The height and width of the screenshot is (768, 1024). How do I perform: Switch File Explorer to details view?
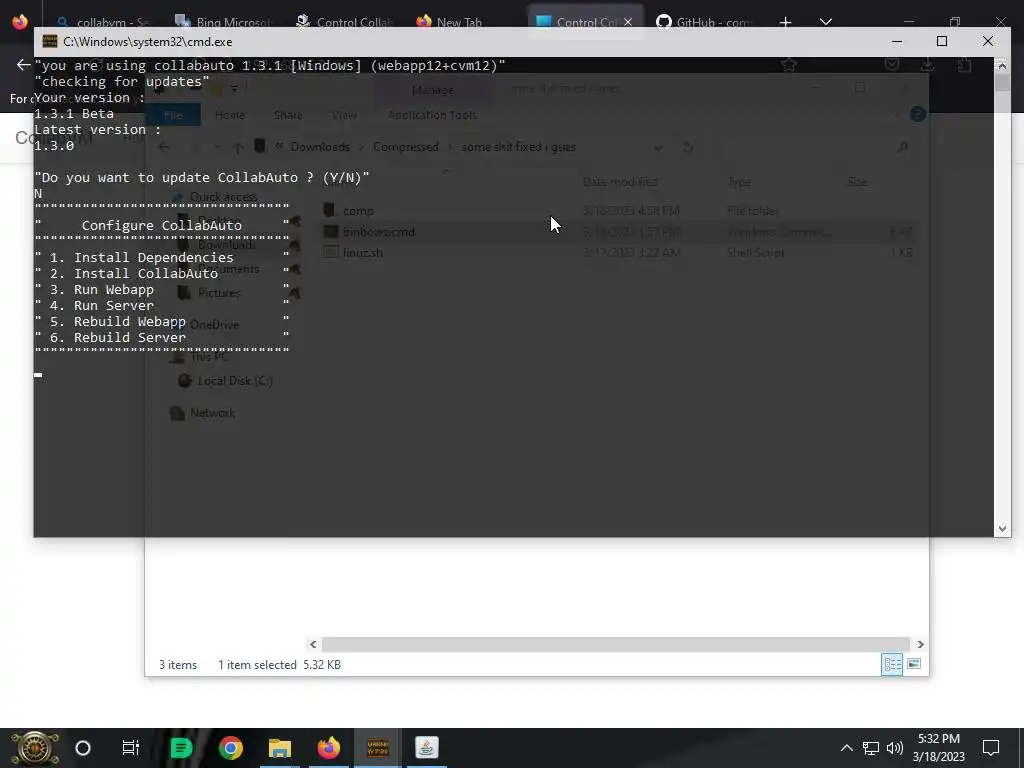[892, 665]
